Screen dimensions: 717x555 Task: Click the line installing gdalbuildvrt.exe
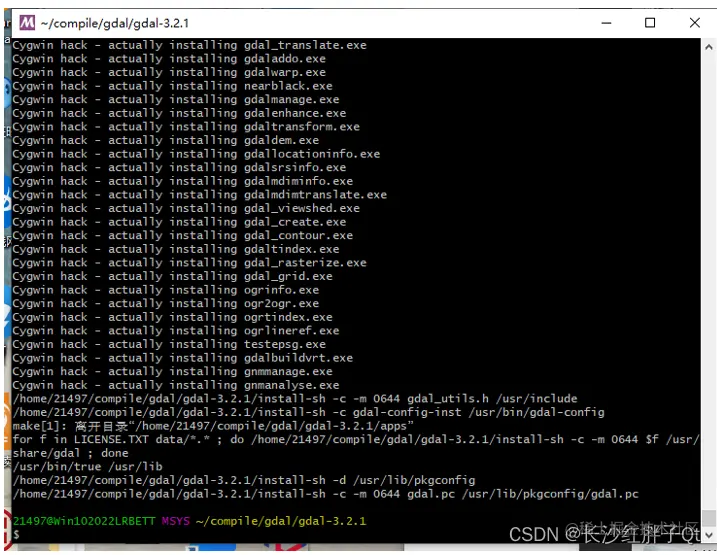tap(182, 358)
